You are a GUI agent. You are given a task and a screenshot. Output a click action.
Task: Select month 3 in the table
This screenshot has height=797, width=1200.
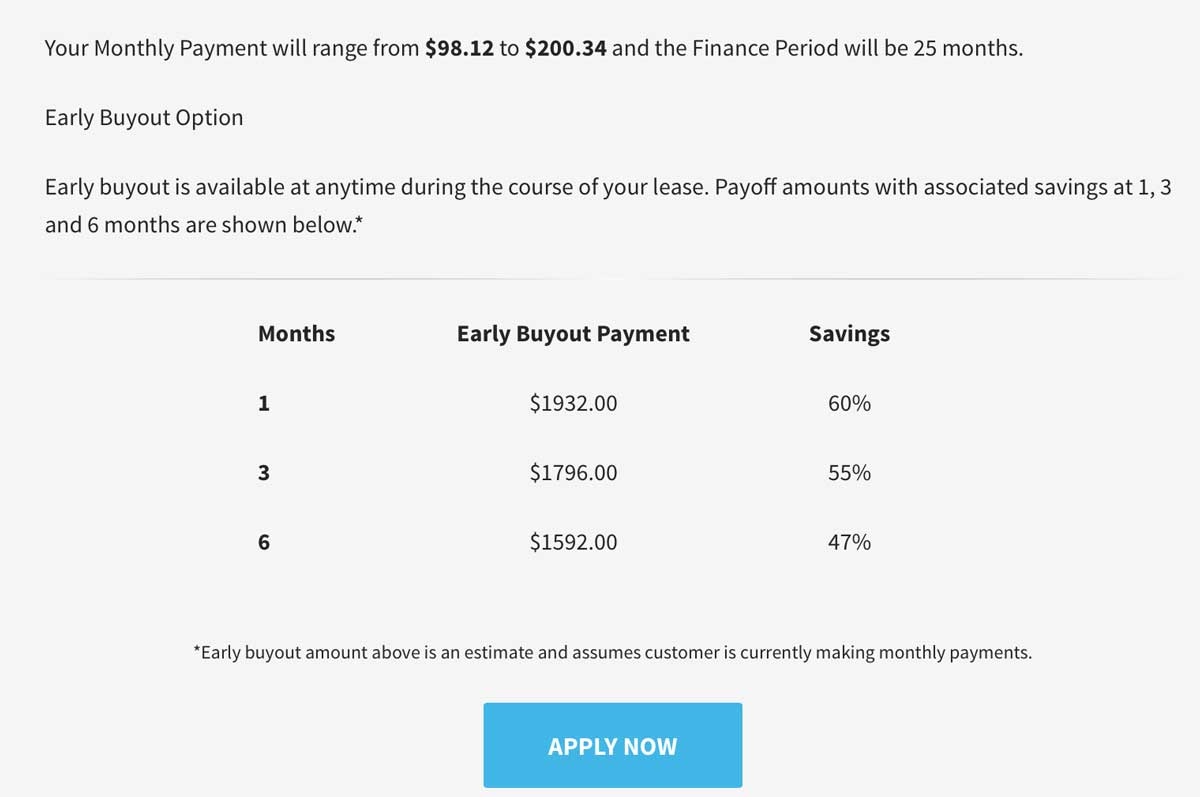[x=263, y=472]
